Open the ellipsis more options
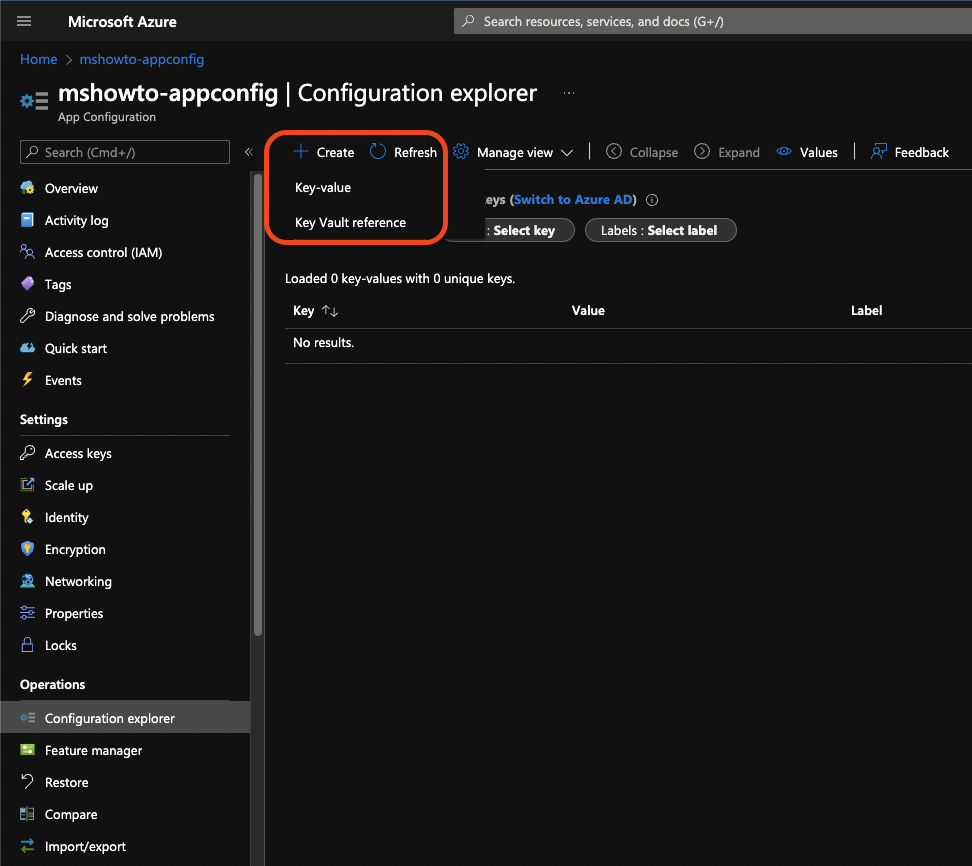The image size is (972, 866). [568, 93]
